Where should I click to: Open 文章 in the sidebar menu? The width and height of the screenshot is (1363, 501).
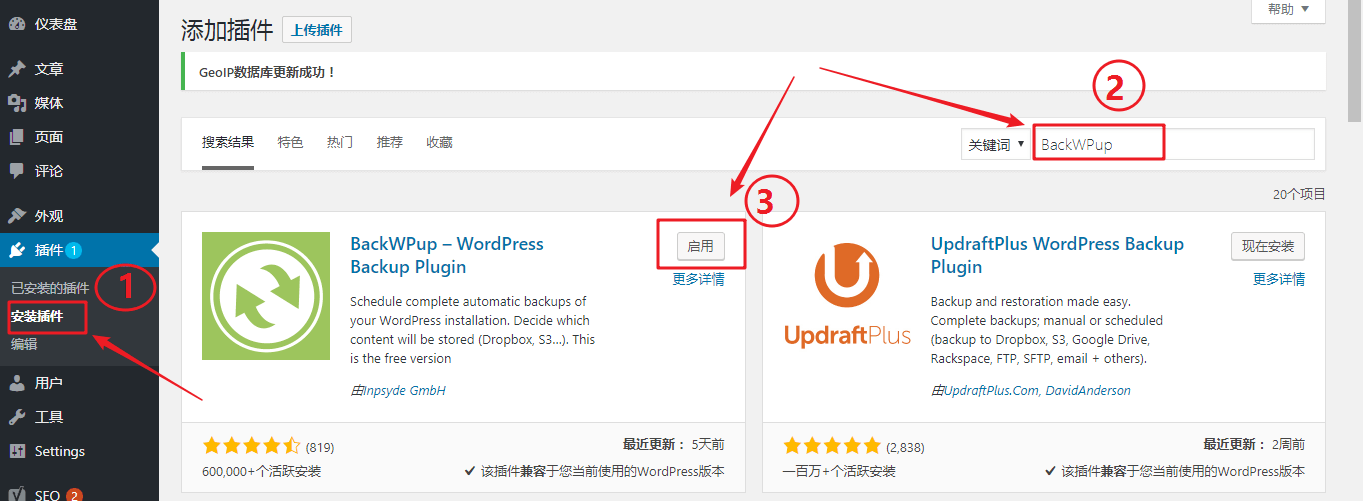[49, 69]
